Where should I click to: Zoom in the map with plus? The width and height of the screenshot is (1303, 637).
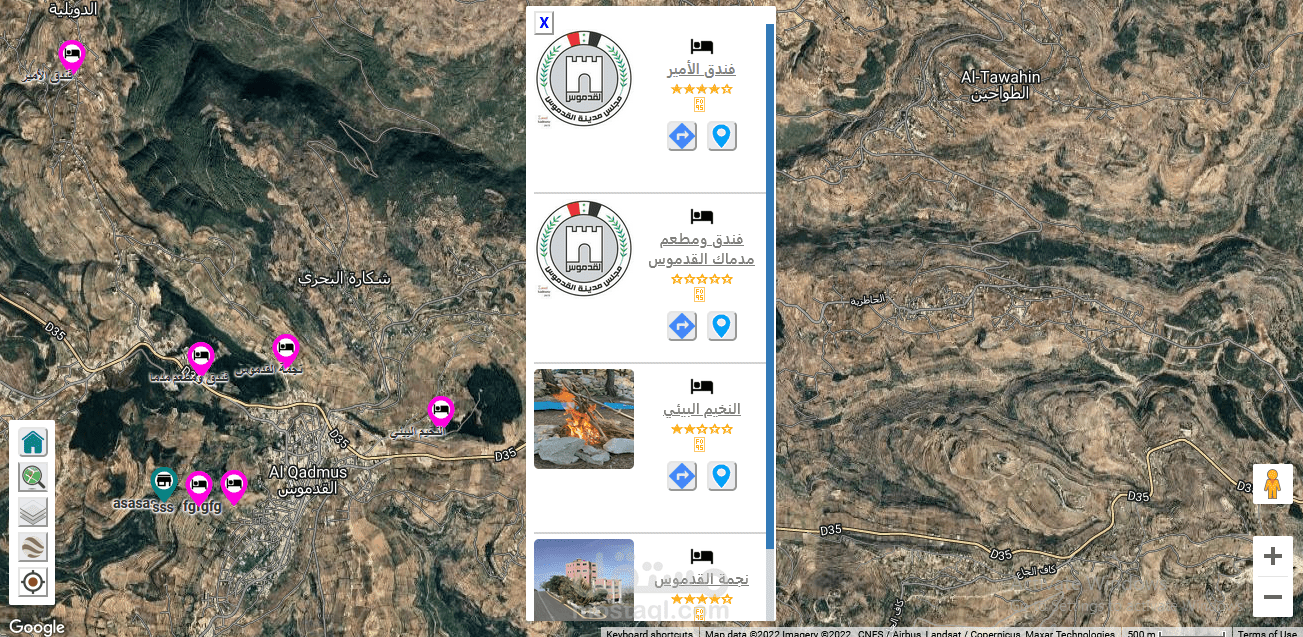click(x=1273, y=556)
